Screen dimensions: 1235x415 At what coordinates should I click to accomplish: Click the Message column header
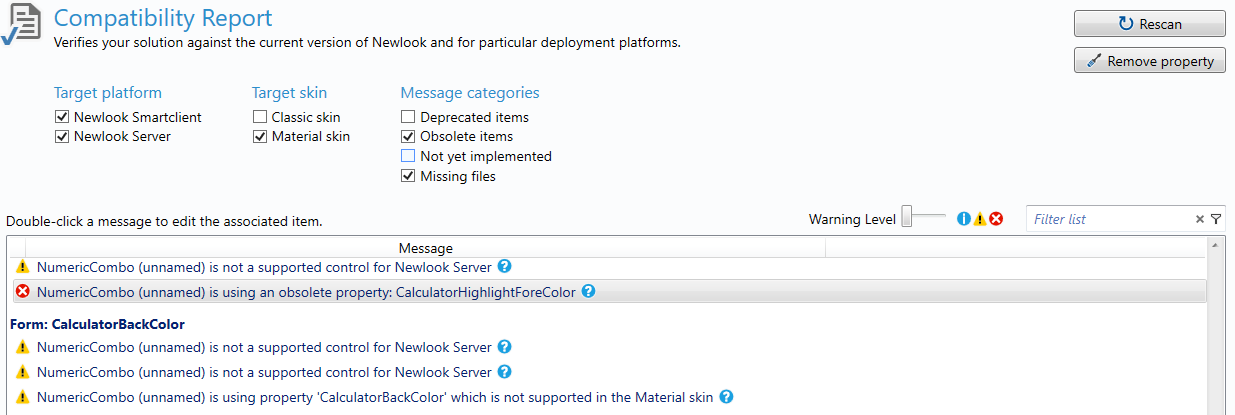click(426, 248)
